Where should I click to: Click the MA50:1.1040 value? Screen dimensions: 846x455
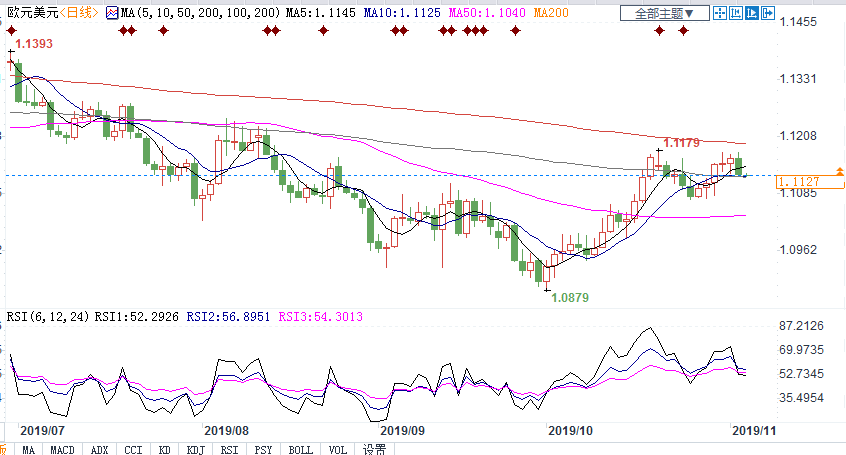[487, 13]
